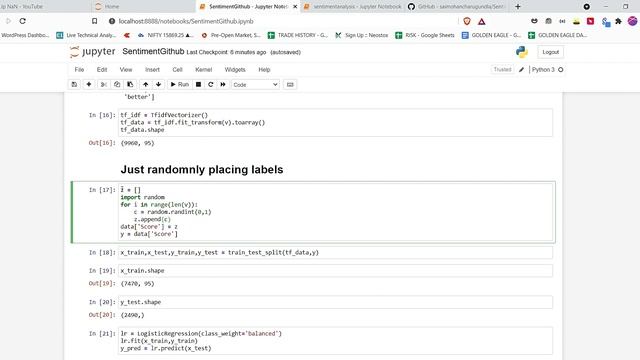Open the command palette keyboard icon
640x360 pixels.
click(x=290, y=84)
